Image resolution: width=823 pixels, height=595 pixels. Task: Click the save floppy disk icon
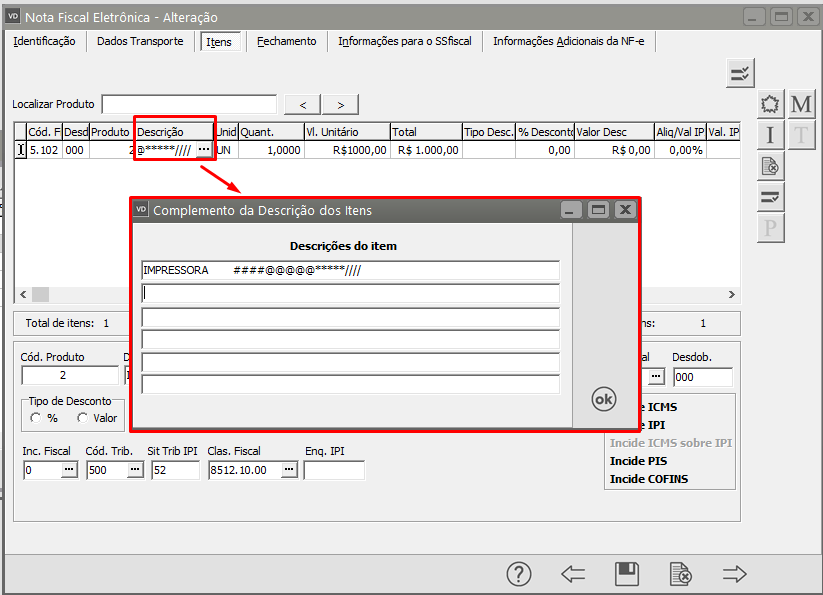[x=627, y=573]
